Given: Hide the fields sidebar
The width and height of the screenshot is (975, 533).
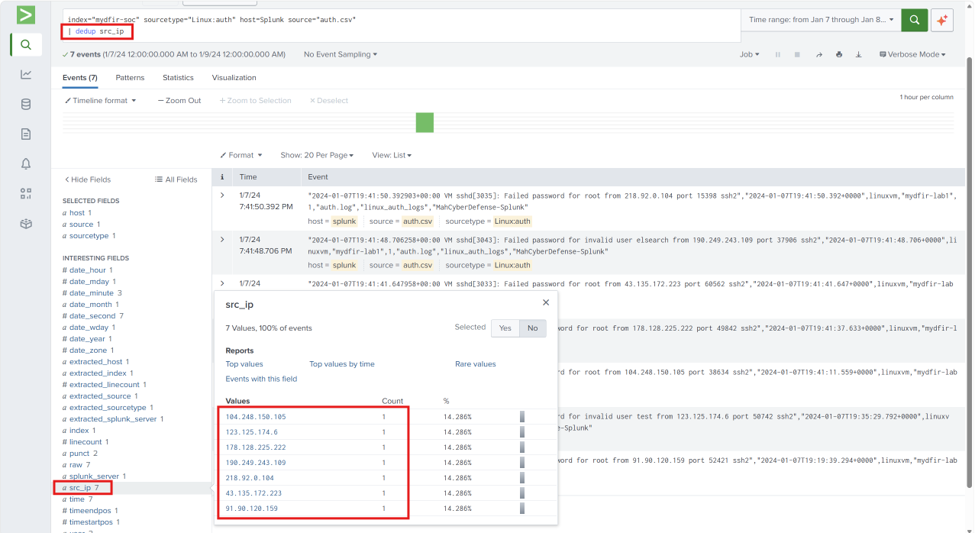Looking at the screenshot, I should 88,179.
